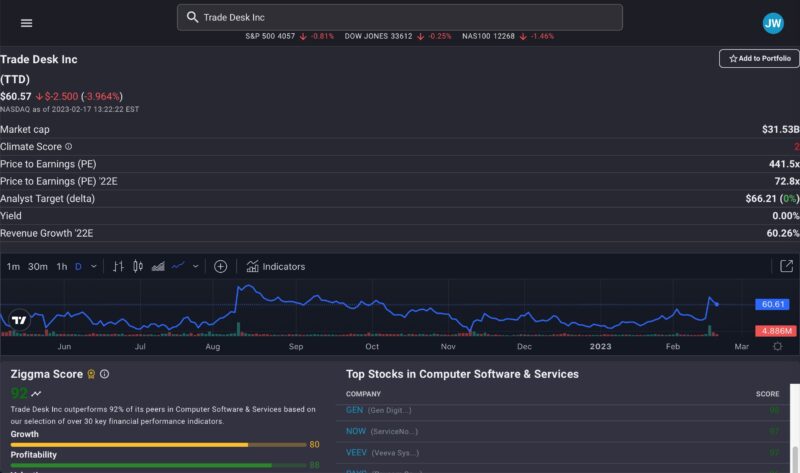Viewport: 800px width, 473px height.
Task: Select the 1h chart interval
Action: tap(62, 266)
